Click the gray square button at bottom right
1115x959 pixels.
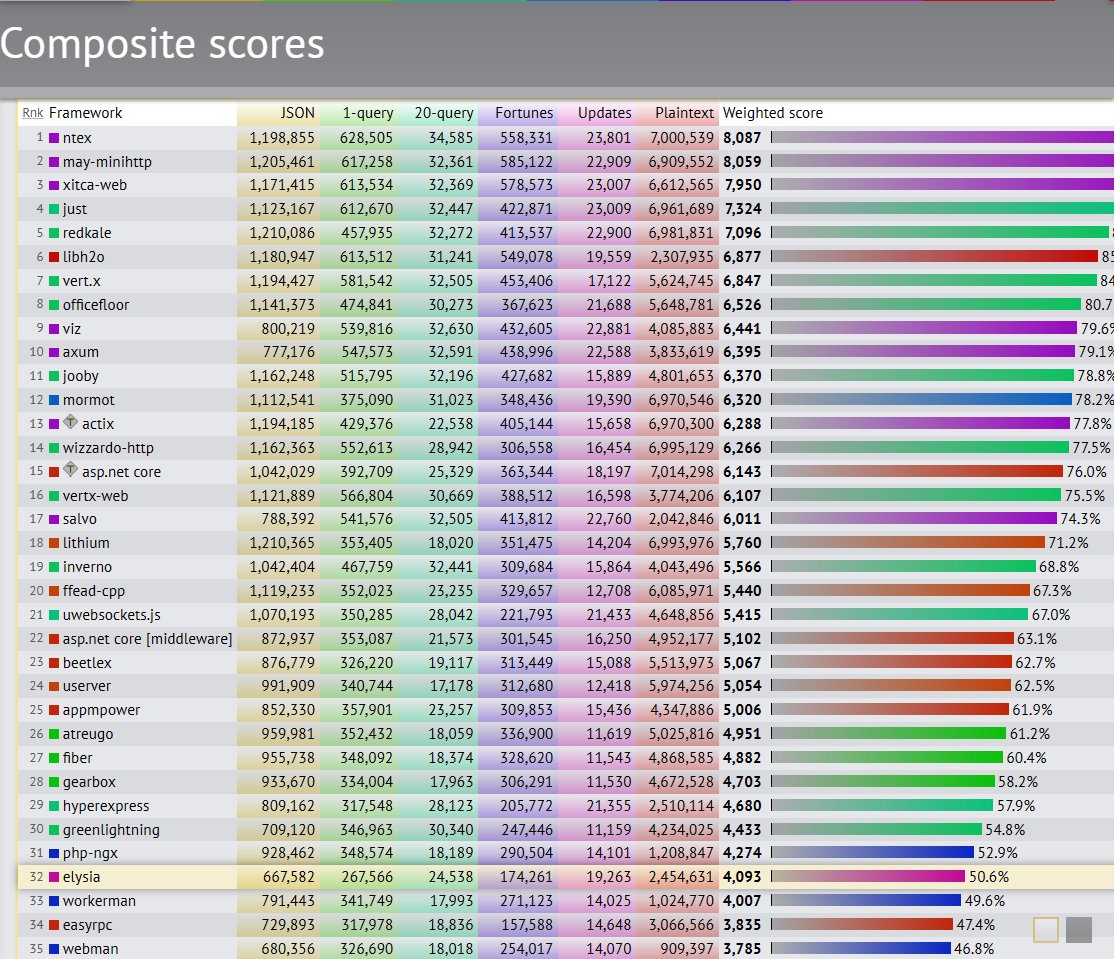[x=1079, y=930]
